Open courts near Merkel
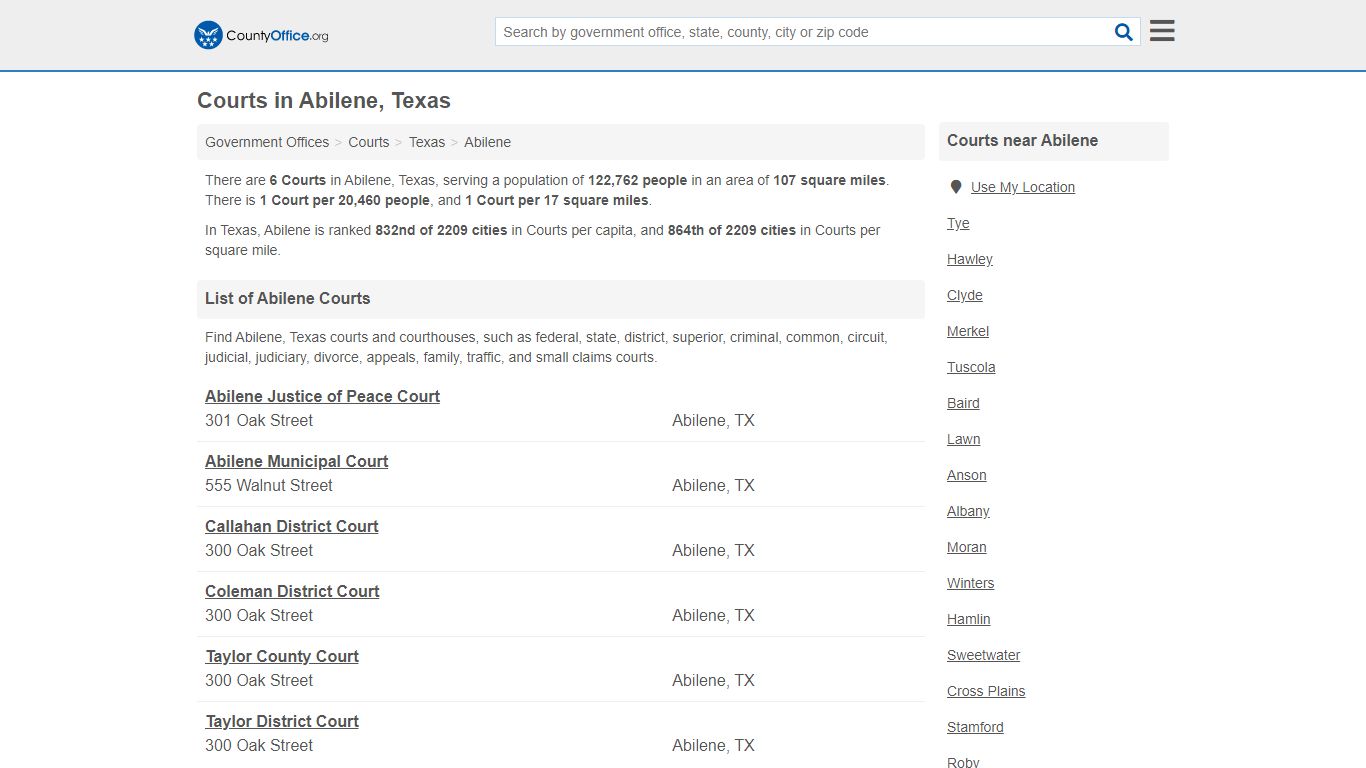 pyautogui.click(x=968, y=331)
